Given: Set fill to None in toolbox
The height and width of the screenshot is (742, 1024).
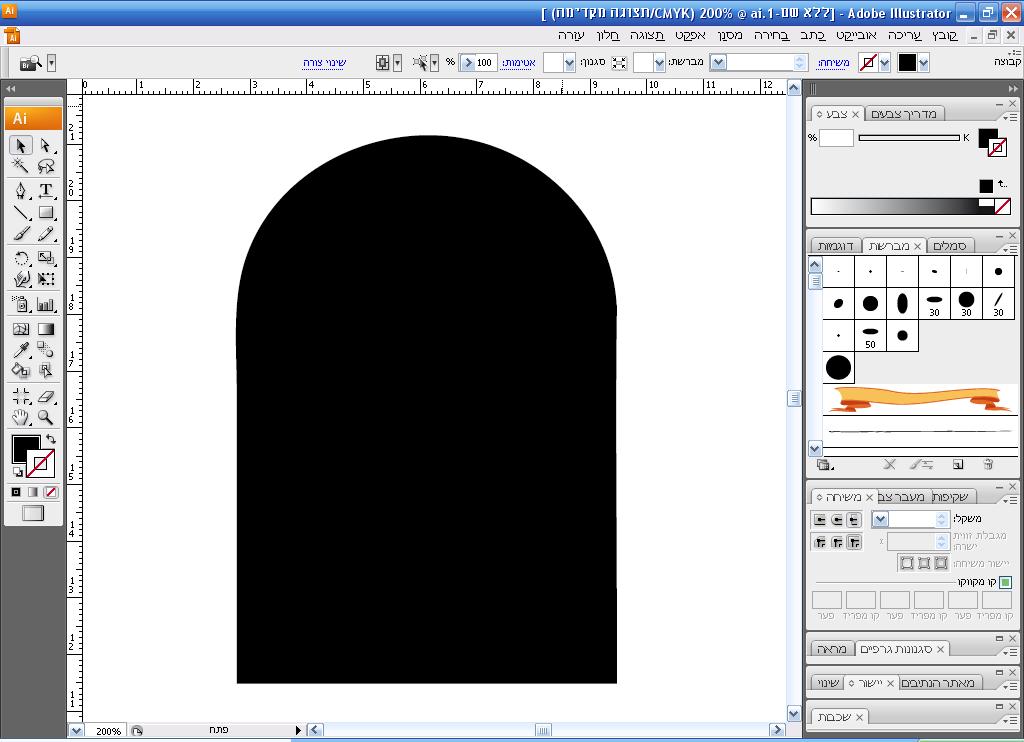Looking at the screenshot, I should [x=51, y=492].
